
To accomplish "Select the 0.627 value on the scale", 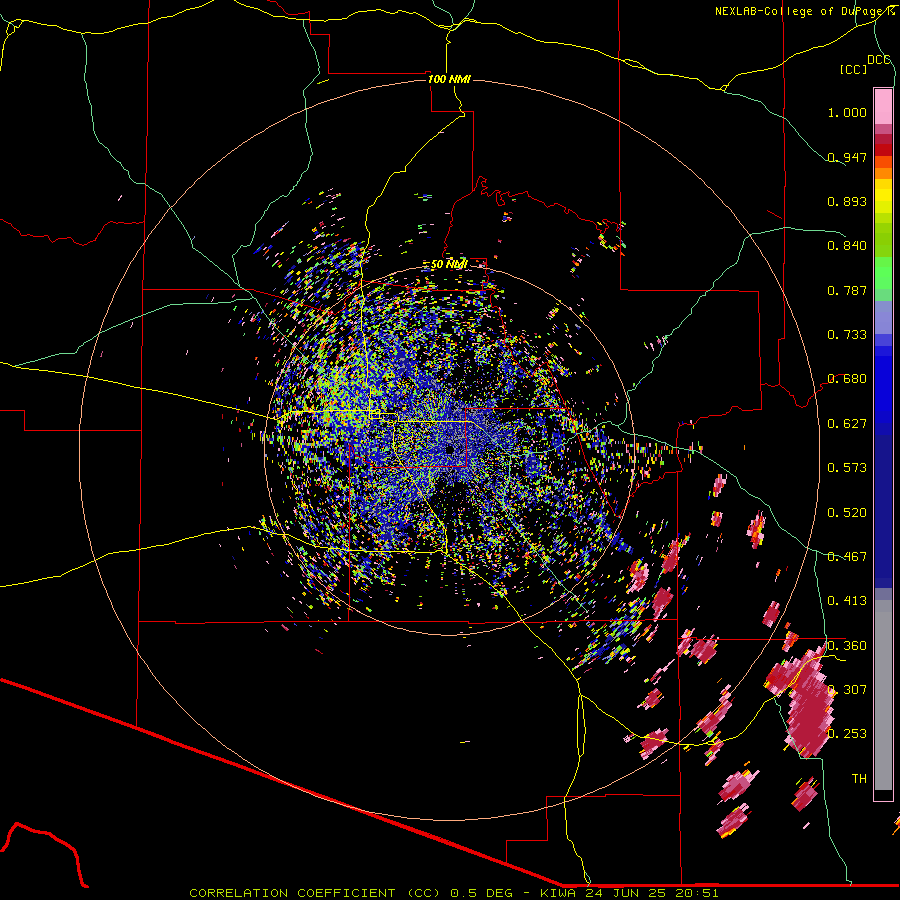I will coord(847,424).
